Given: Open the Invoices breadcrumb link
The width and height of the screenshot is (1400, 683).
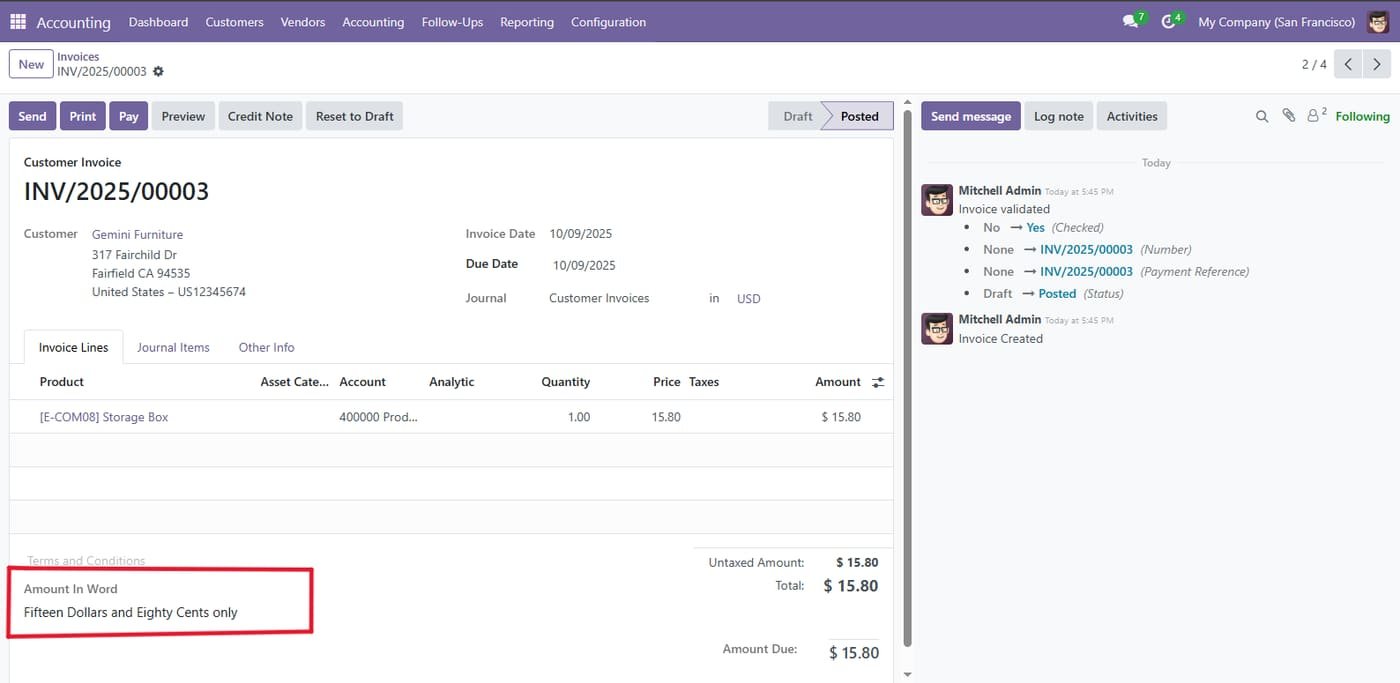Looking at the screenshot, I should point(78,57).
